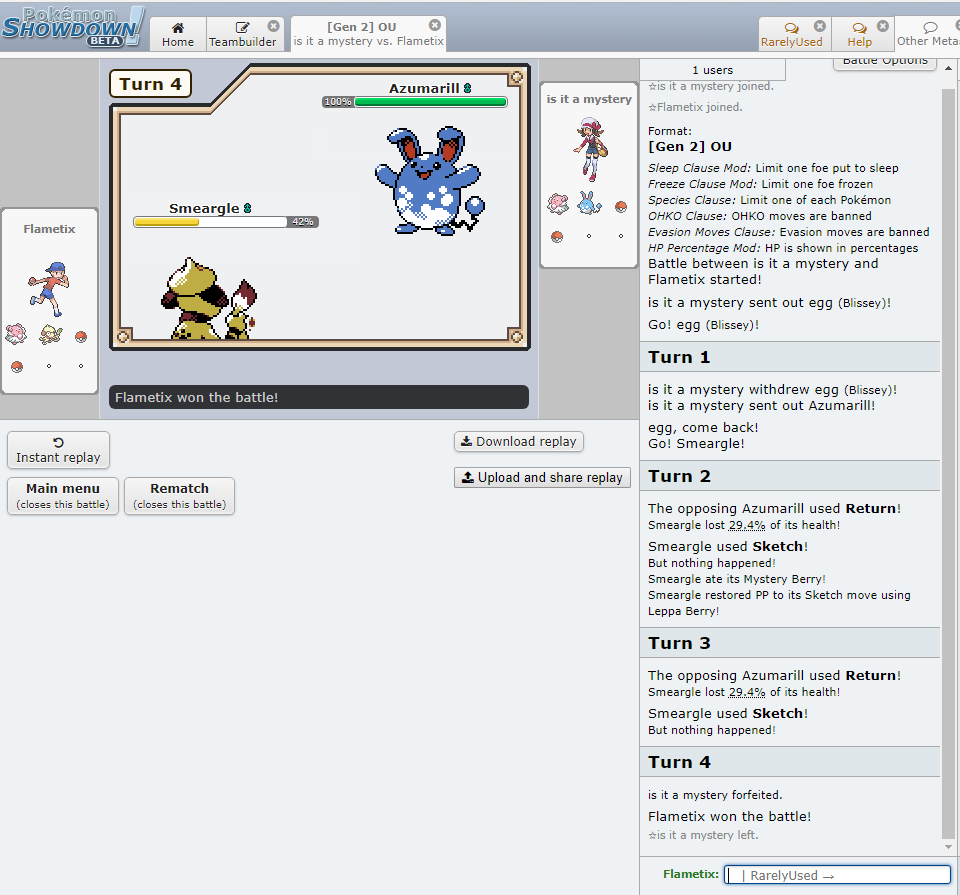Image resolution: width=960 pixels, height=895 pixels.
Task: Click Smeargle's yellow HP bar
Action: 166,222
